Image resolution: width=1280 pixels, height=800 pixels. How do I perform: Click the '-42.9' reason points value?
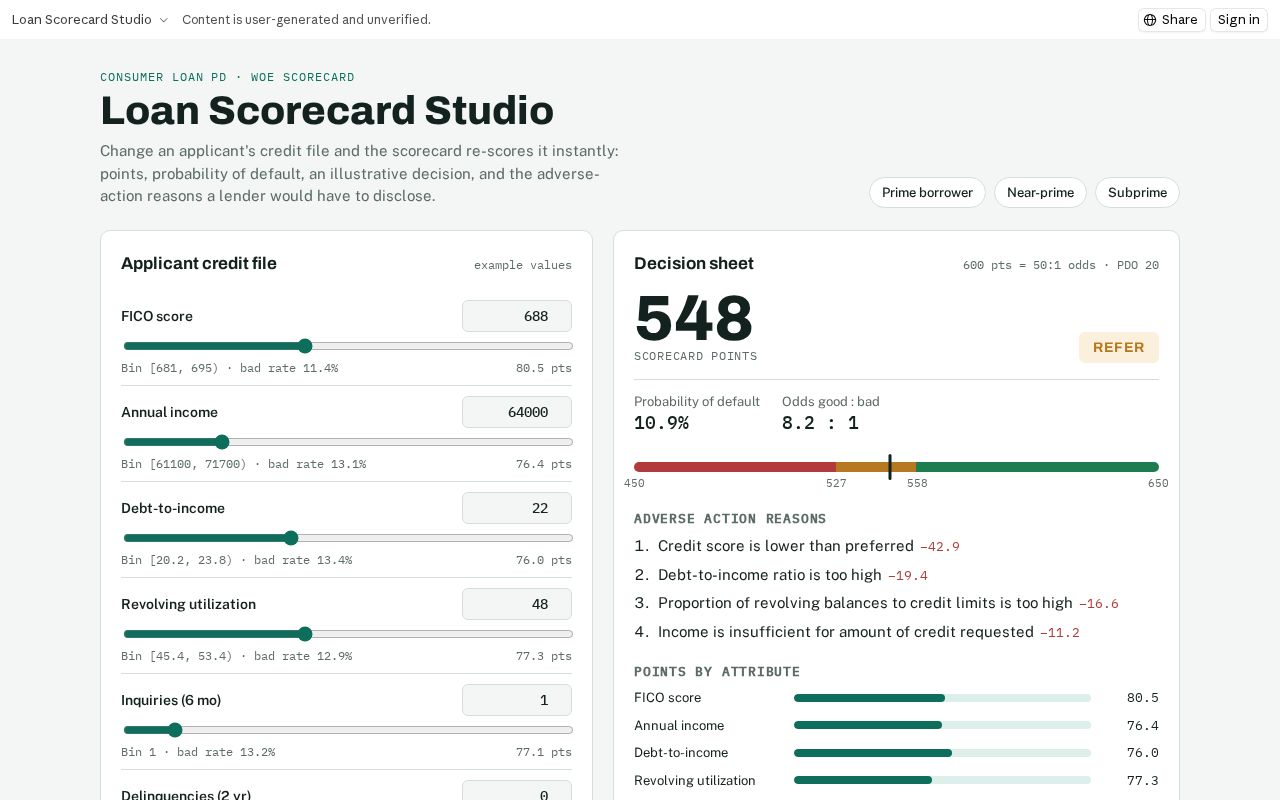click(x=940, y=547)
